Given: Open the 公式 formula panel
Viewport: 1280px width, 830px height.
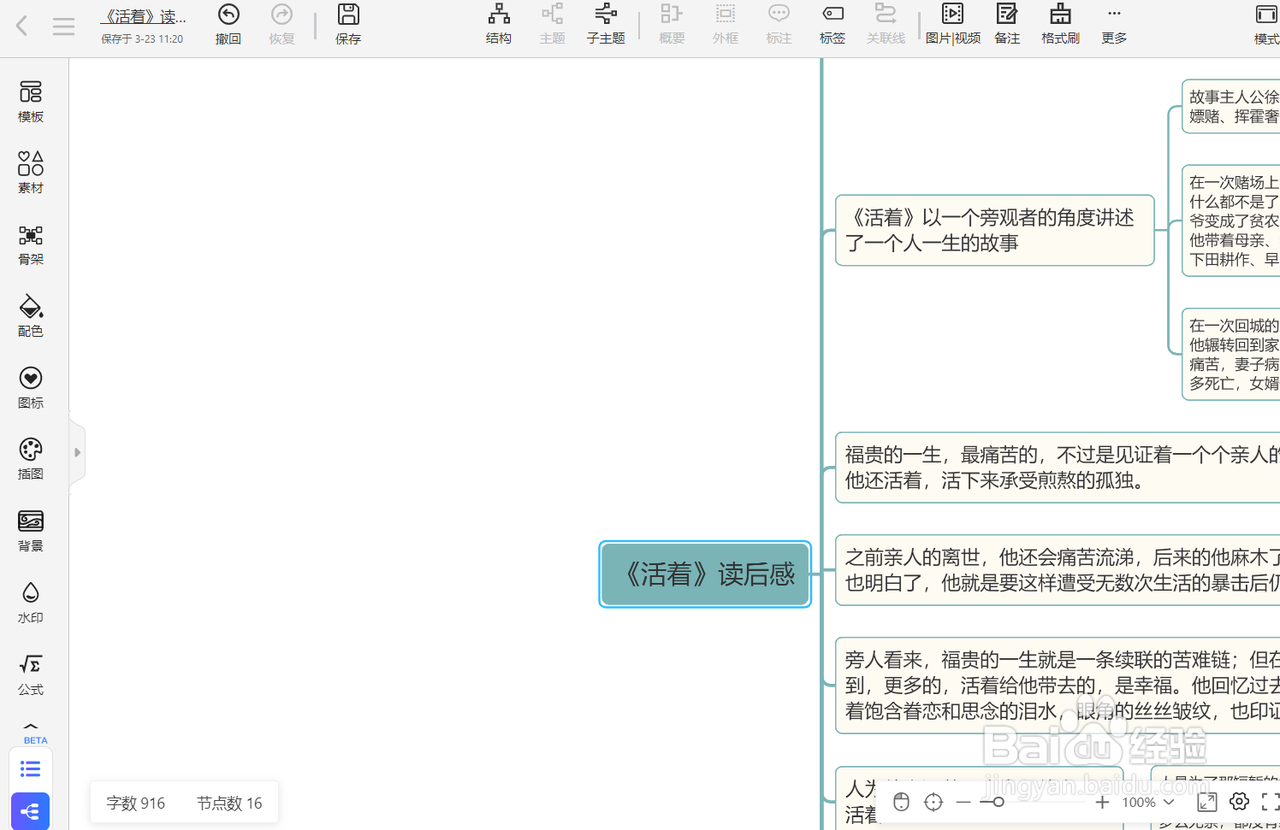Looking at the screenshot, I should 31,675.
